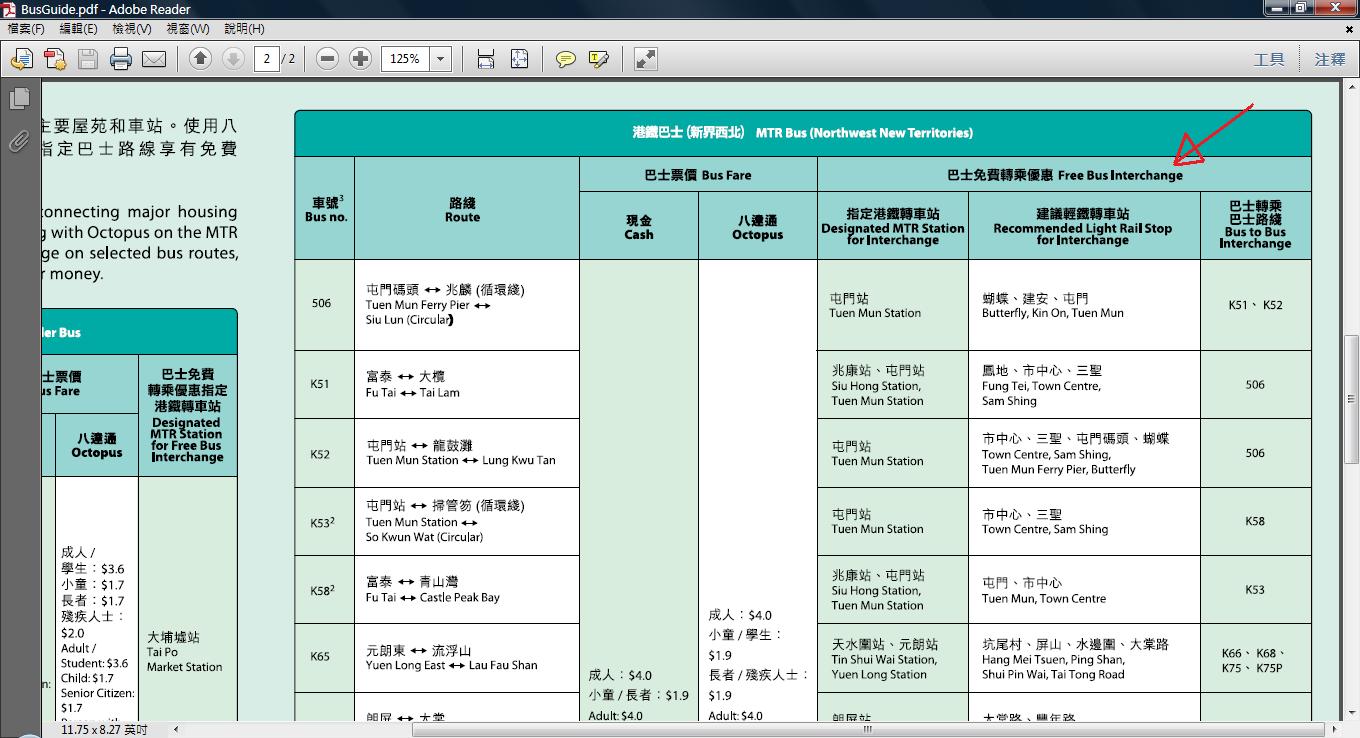The width and height of the screenshot is (1360, 738).
Task: Print the document using the printer icon
Action: (121, 59)
